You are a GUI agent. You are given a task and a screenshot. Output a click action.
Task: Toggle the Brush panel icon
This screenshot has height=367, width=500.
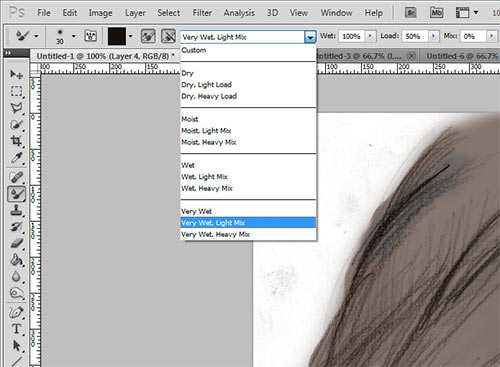coord(91,36)
